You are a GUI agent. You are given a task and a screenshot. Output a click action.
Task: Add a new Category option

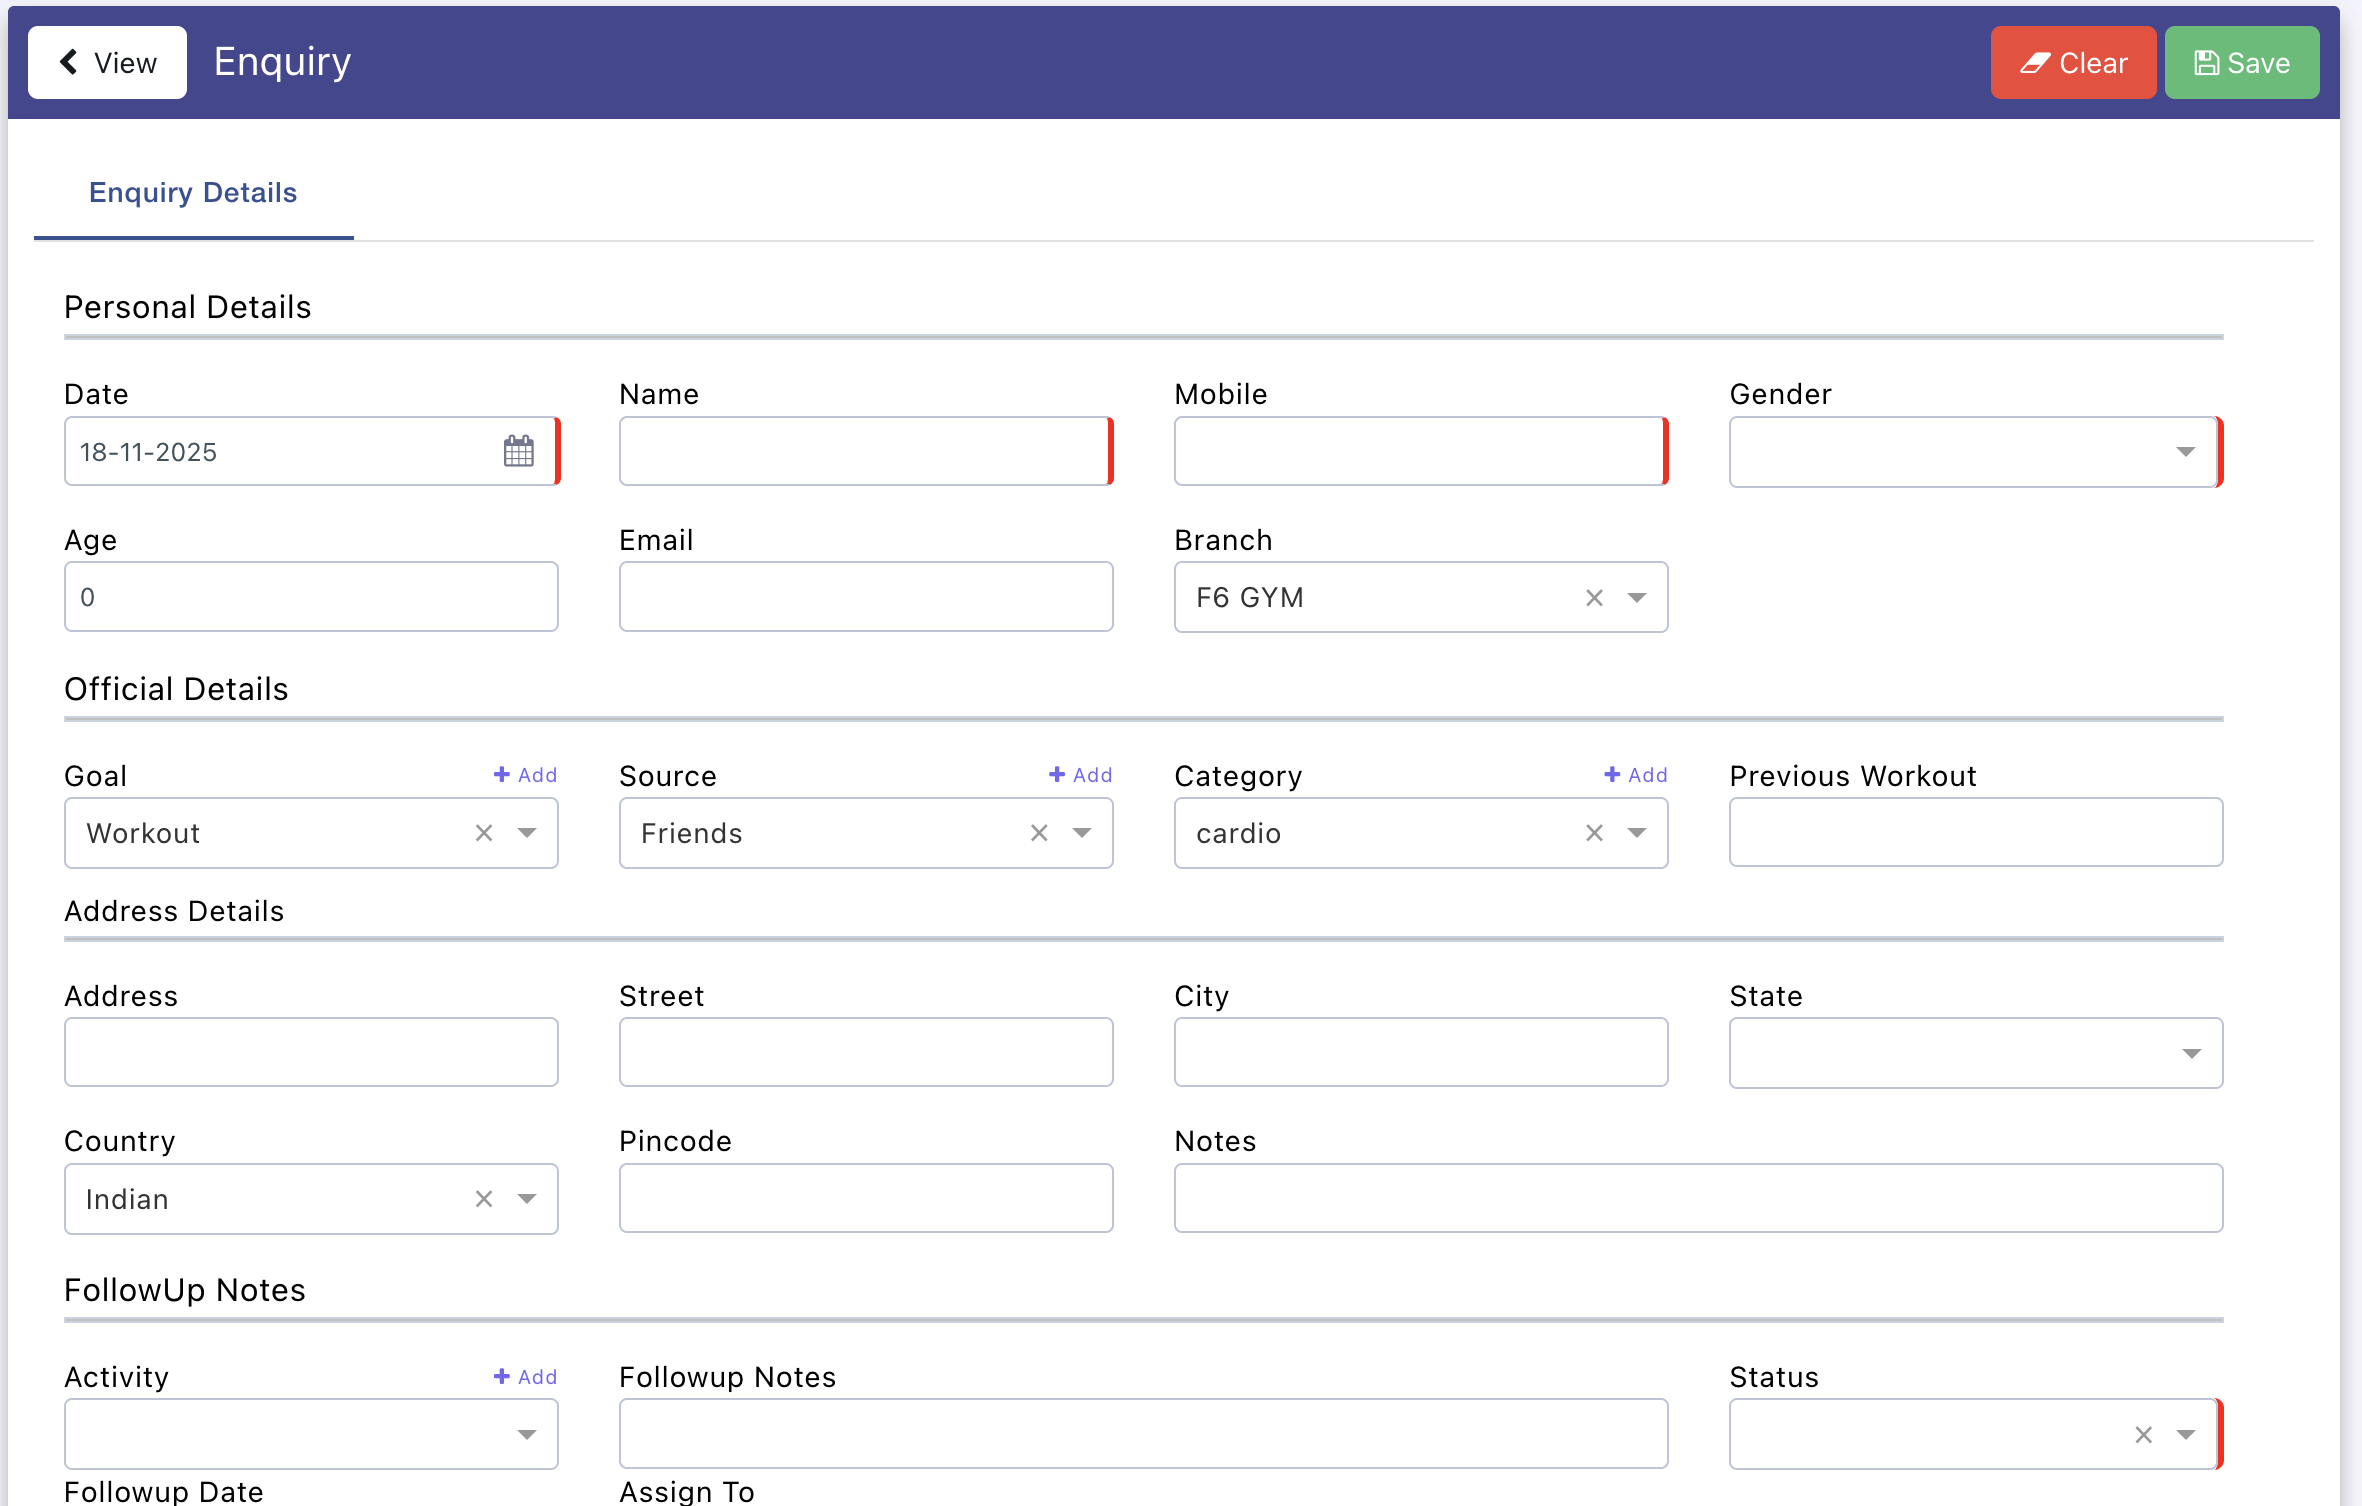coord(1636,775)
